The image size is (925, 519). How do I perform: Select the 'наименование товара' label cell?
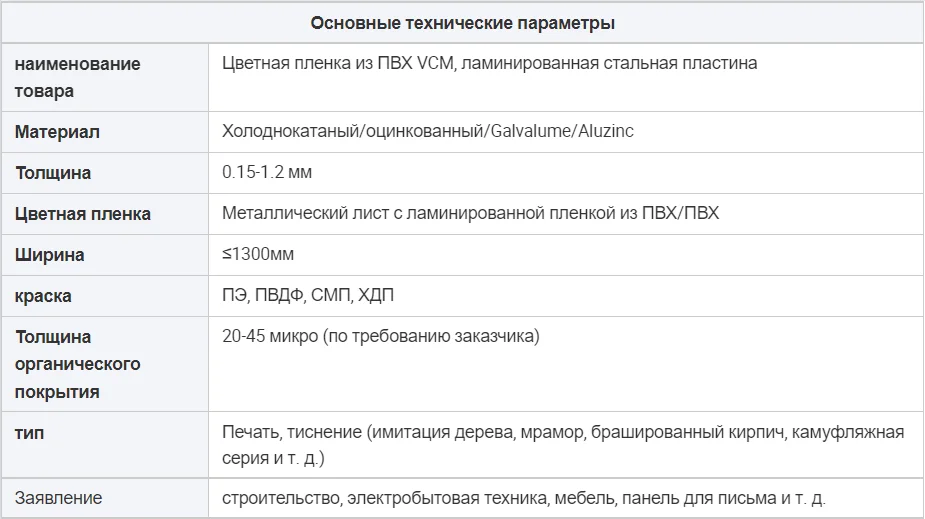pos(78,77)
